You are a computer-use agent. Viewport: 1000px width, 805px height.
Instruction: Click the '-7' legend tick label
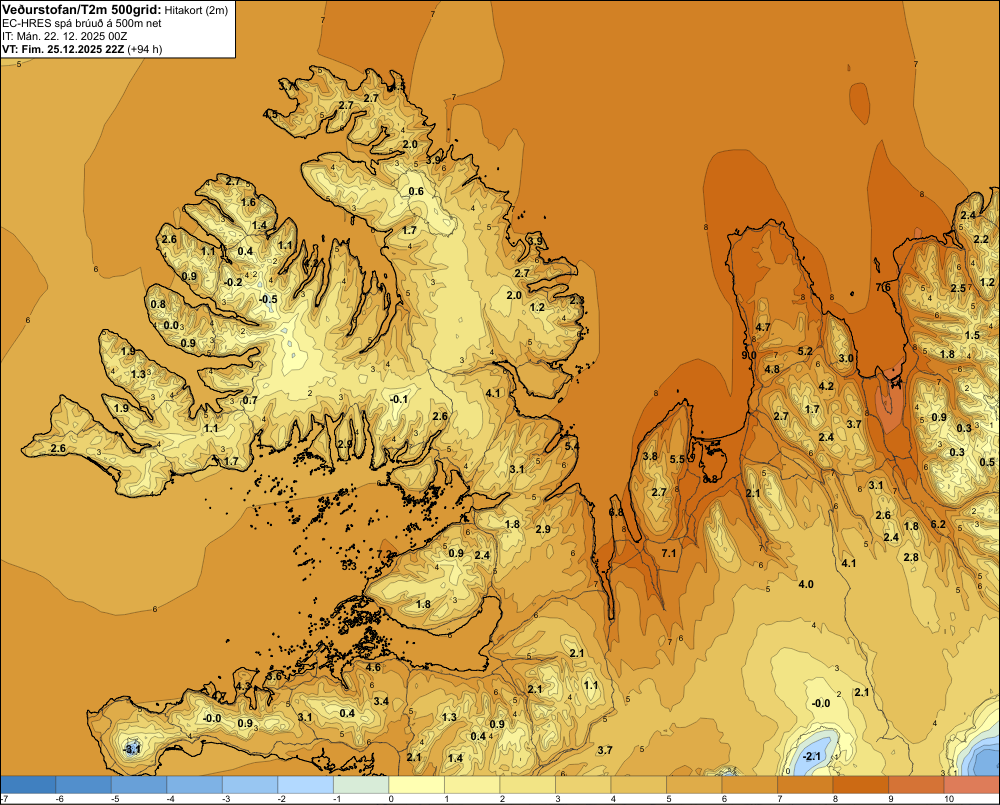click(x=4, y=799)
